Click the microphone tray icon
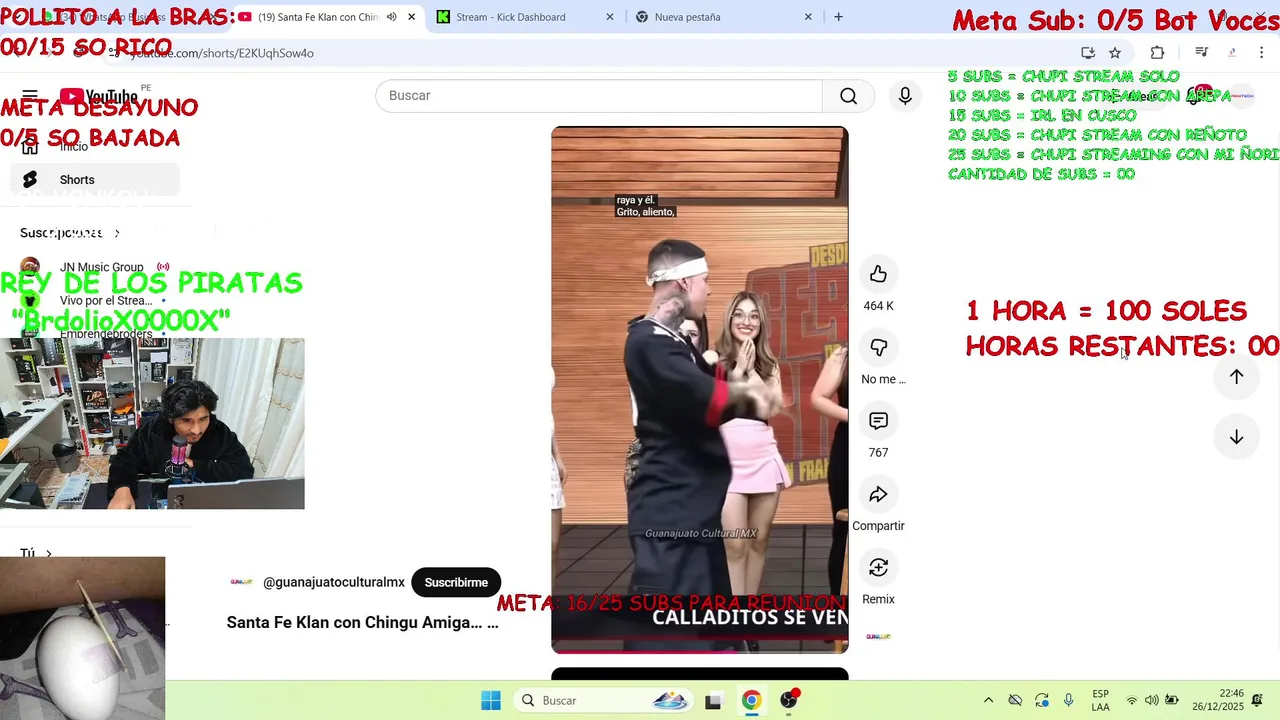The height and width of the screenshot is (720, 1280). (x=1069, y=700)
